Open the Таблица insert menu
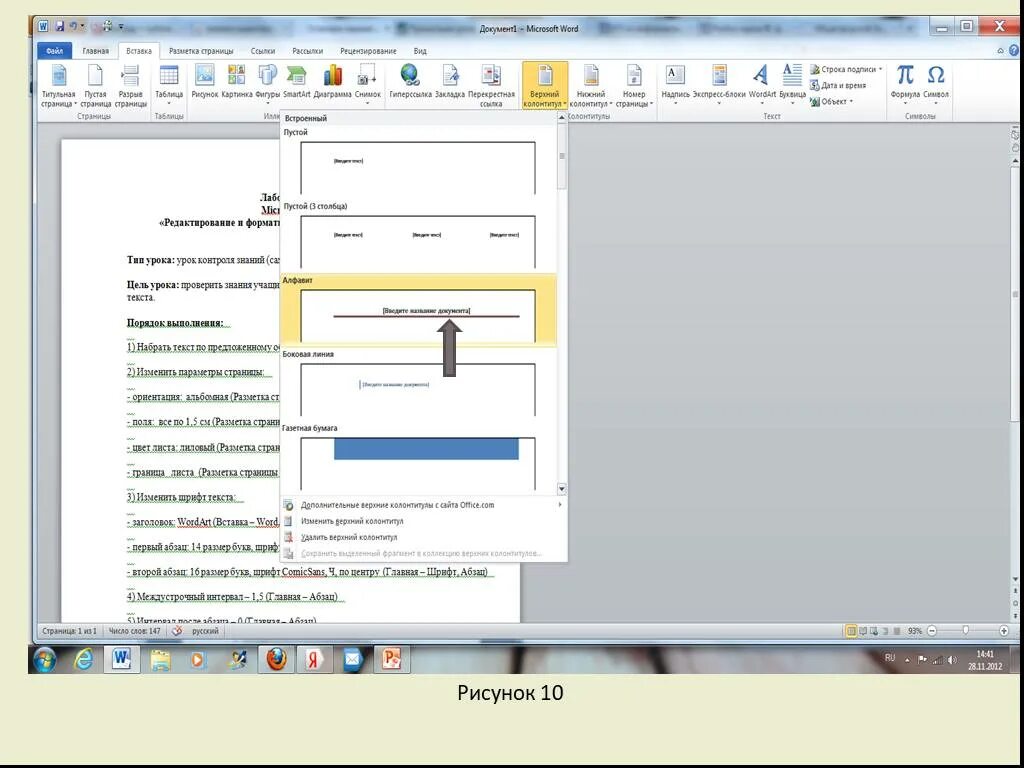This screenshot has width=1024, height=768. click(168, 86)
